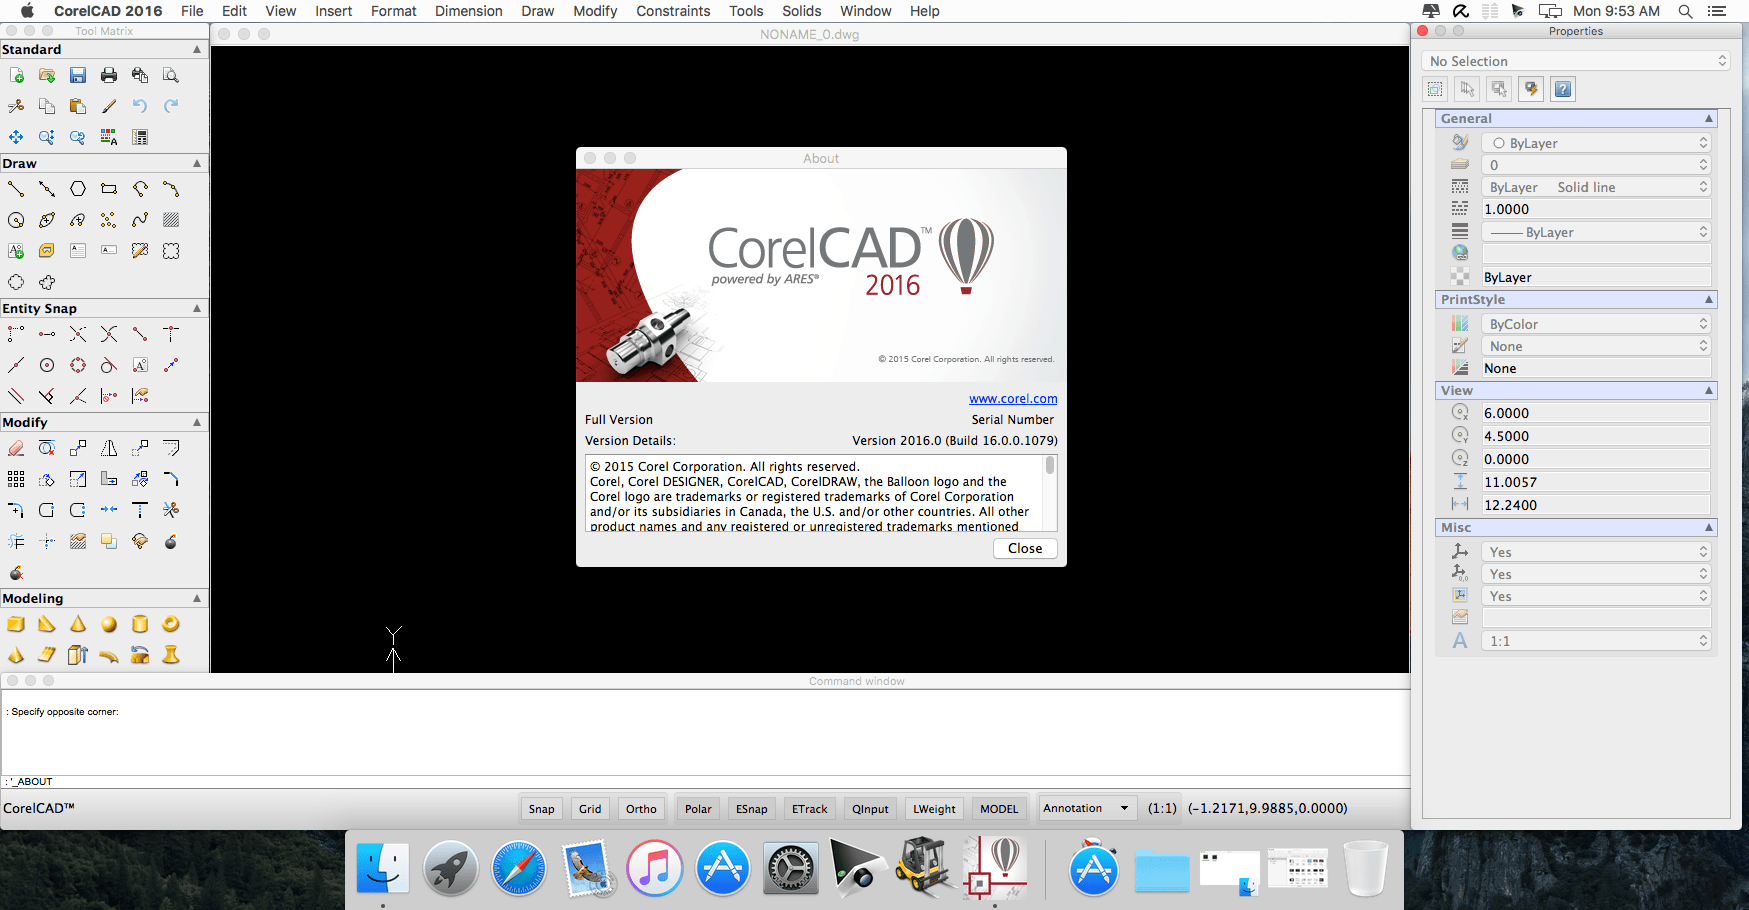The height and width of the screenshot is (910, 1749).
Task: Click the Help question mark icon in Properties
Action: [1563, 89]
